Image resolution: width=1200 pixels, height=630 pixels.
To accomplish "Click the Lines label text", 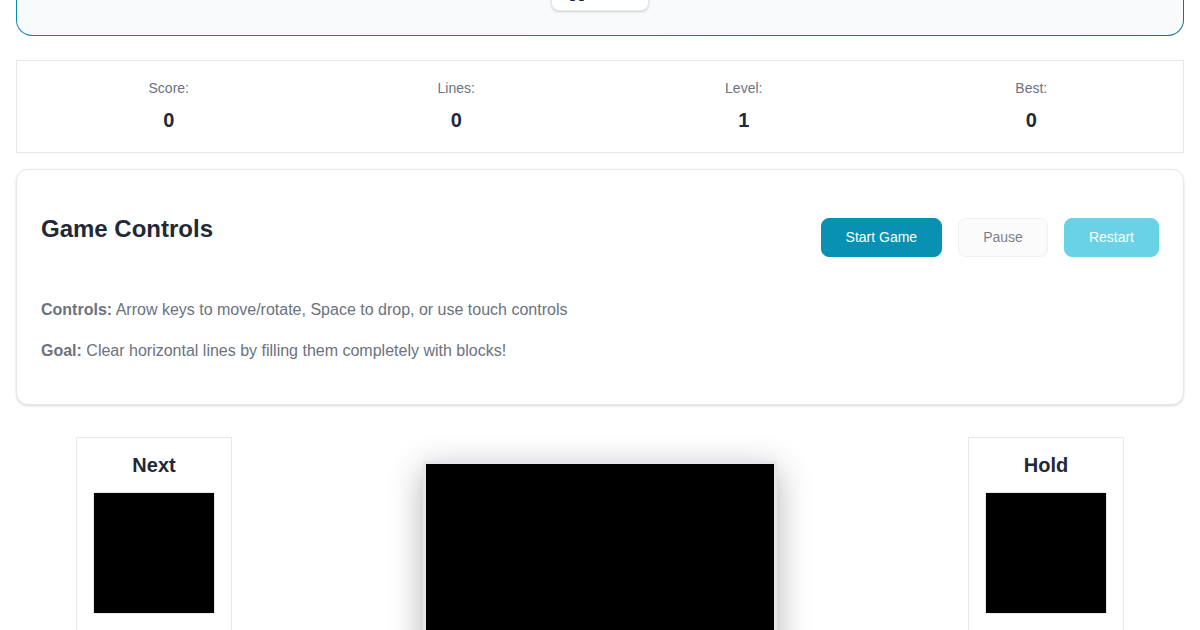I will click(x=456, y=88).
